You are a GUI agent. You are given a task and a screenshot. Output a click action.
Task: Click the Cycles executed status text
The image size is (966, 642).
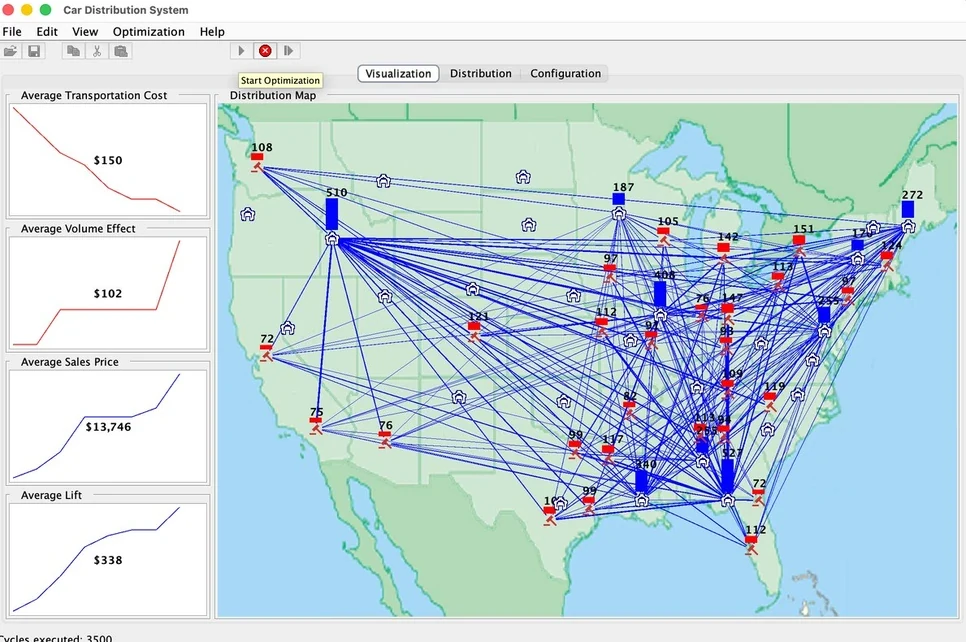click(x=55, y=638)
